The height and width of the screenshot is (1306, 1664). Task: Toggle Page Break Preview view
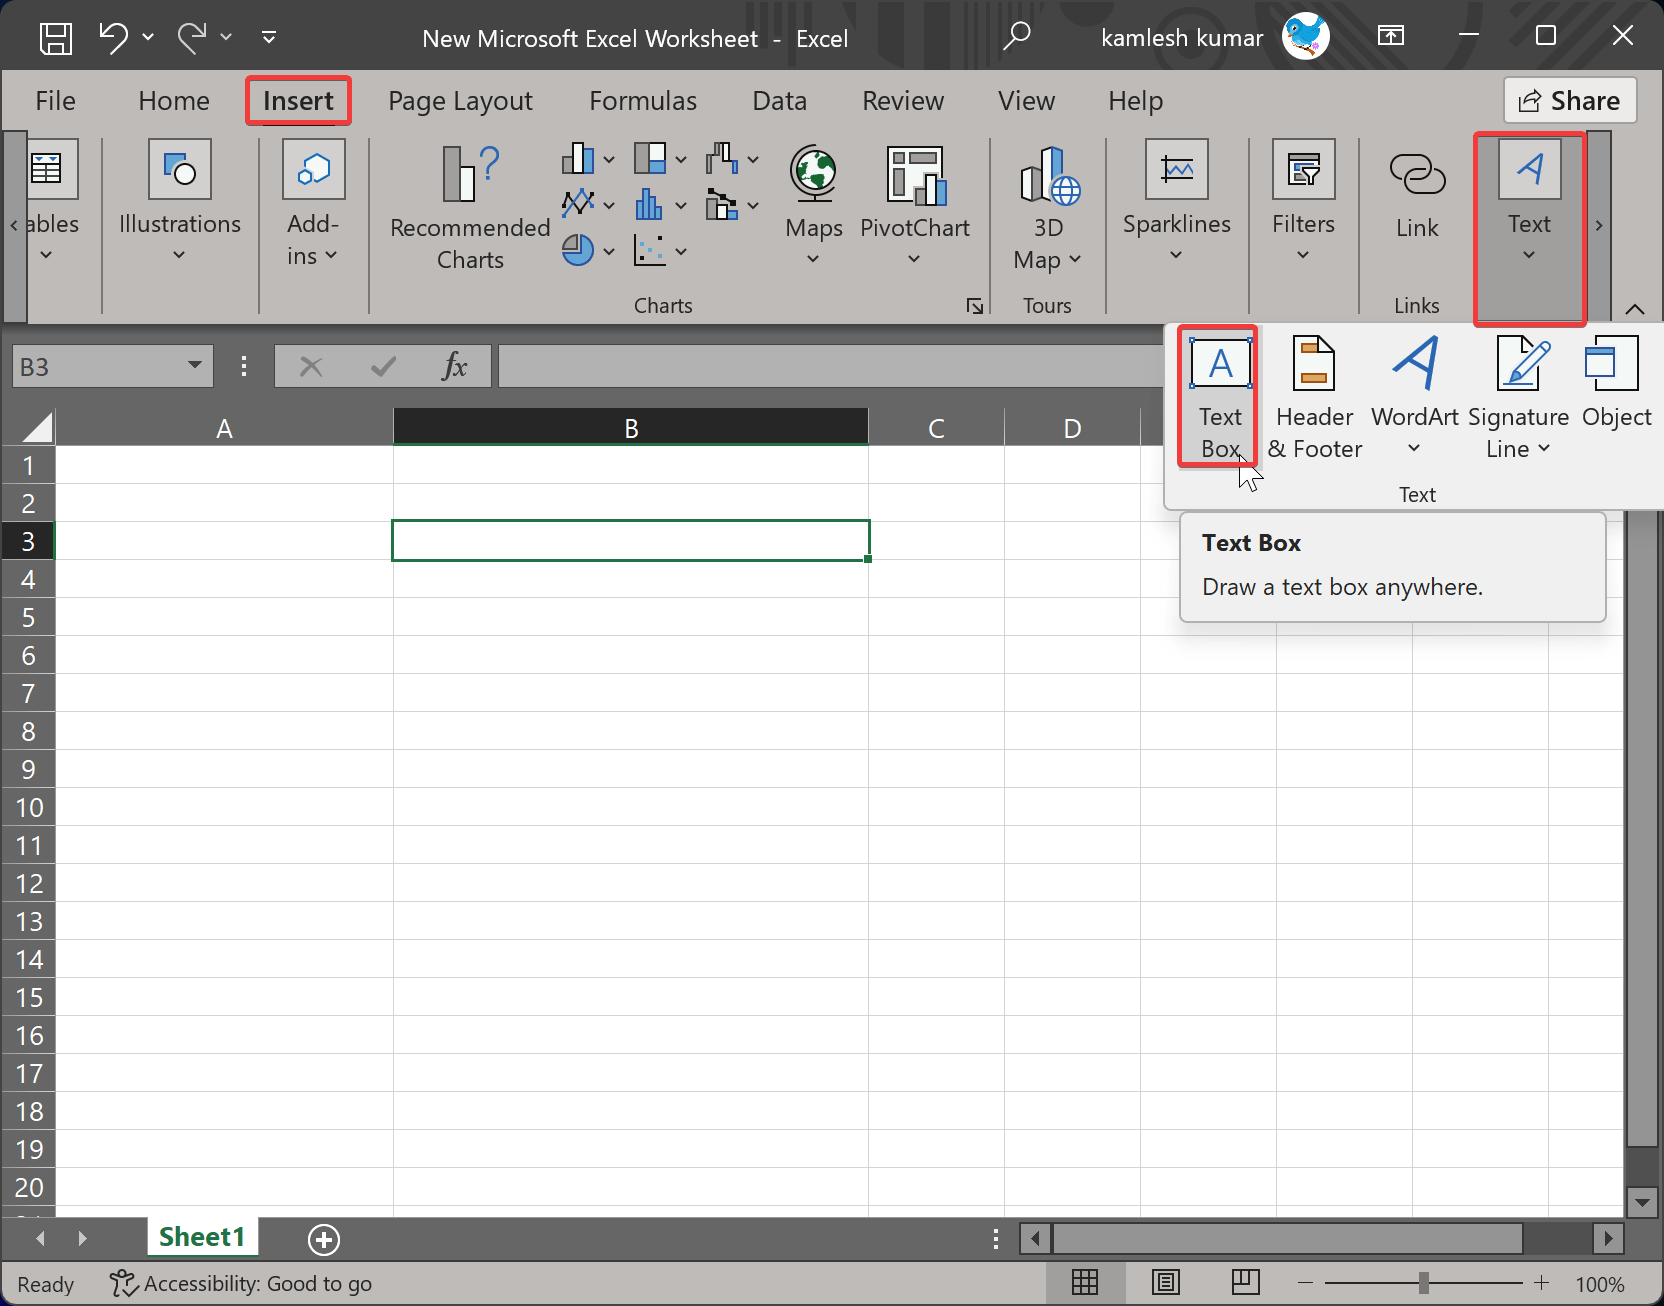click(1244, 1283)
